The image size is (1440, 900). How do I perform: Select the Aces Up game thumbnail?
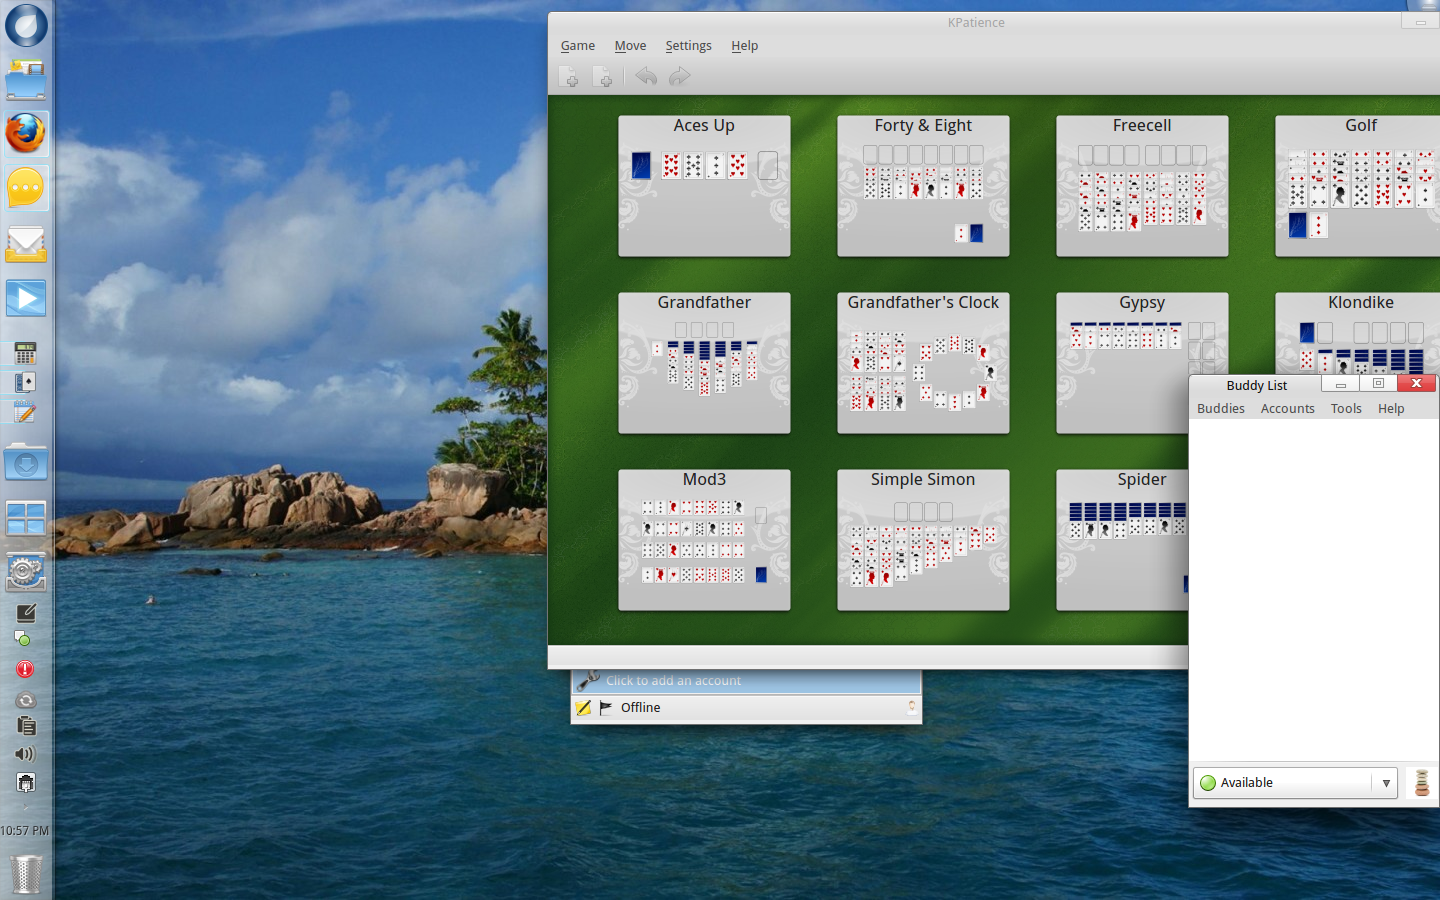tap(704, 186)
